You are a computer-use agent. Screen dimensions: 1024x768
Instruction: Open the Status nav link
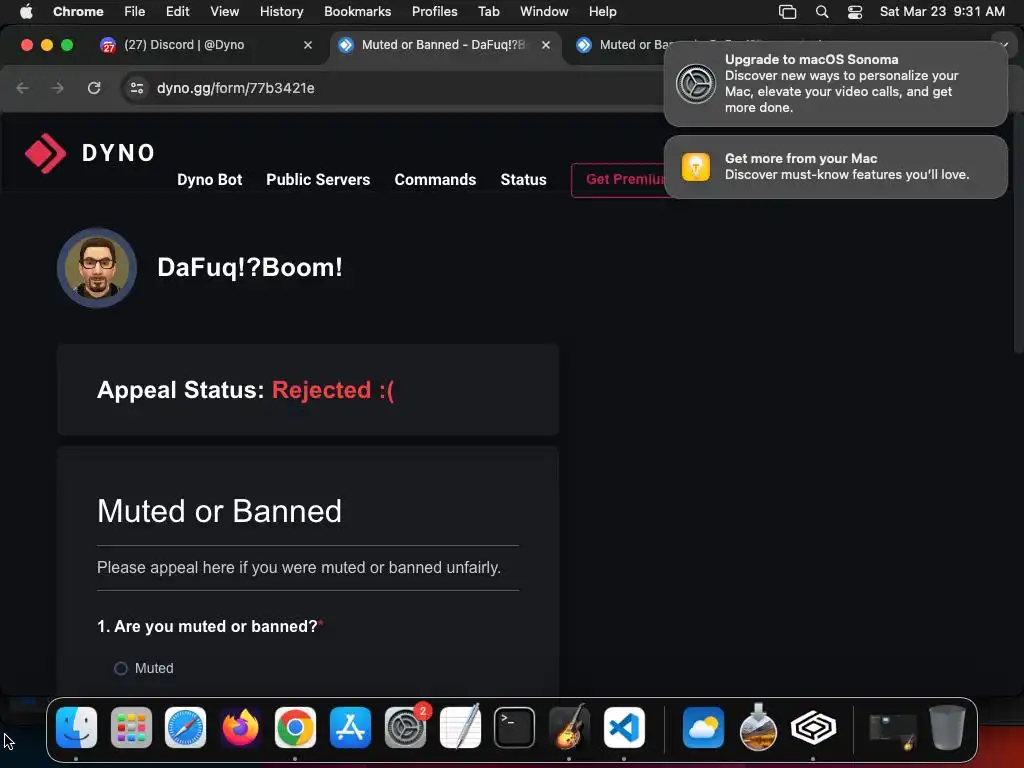pos(523,180)
